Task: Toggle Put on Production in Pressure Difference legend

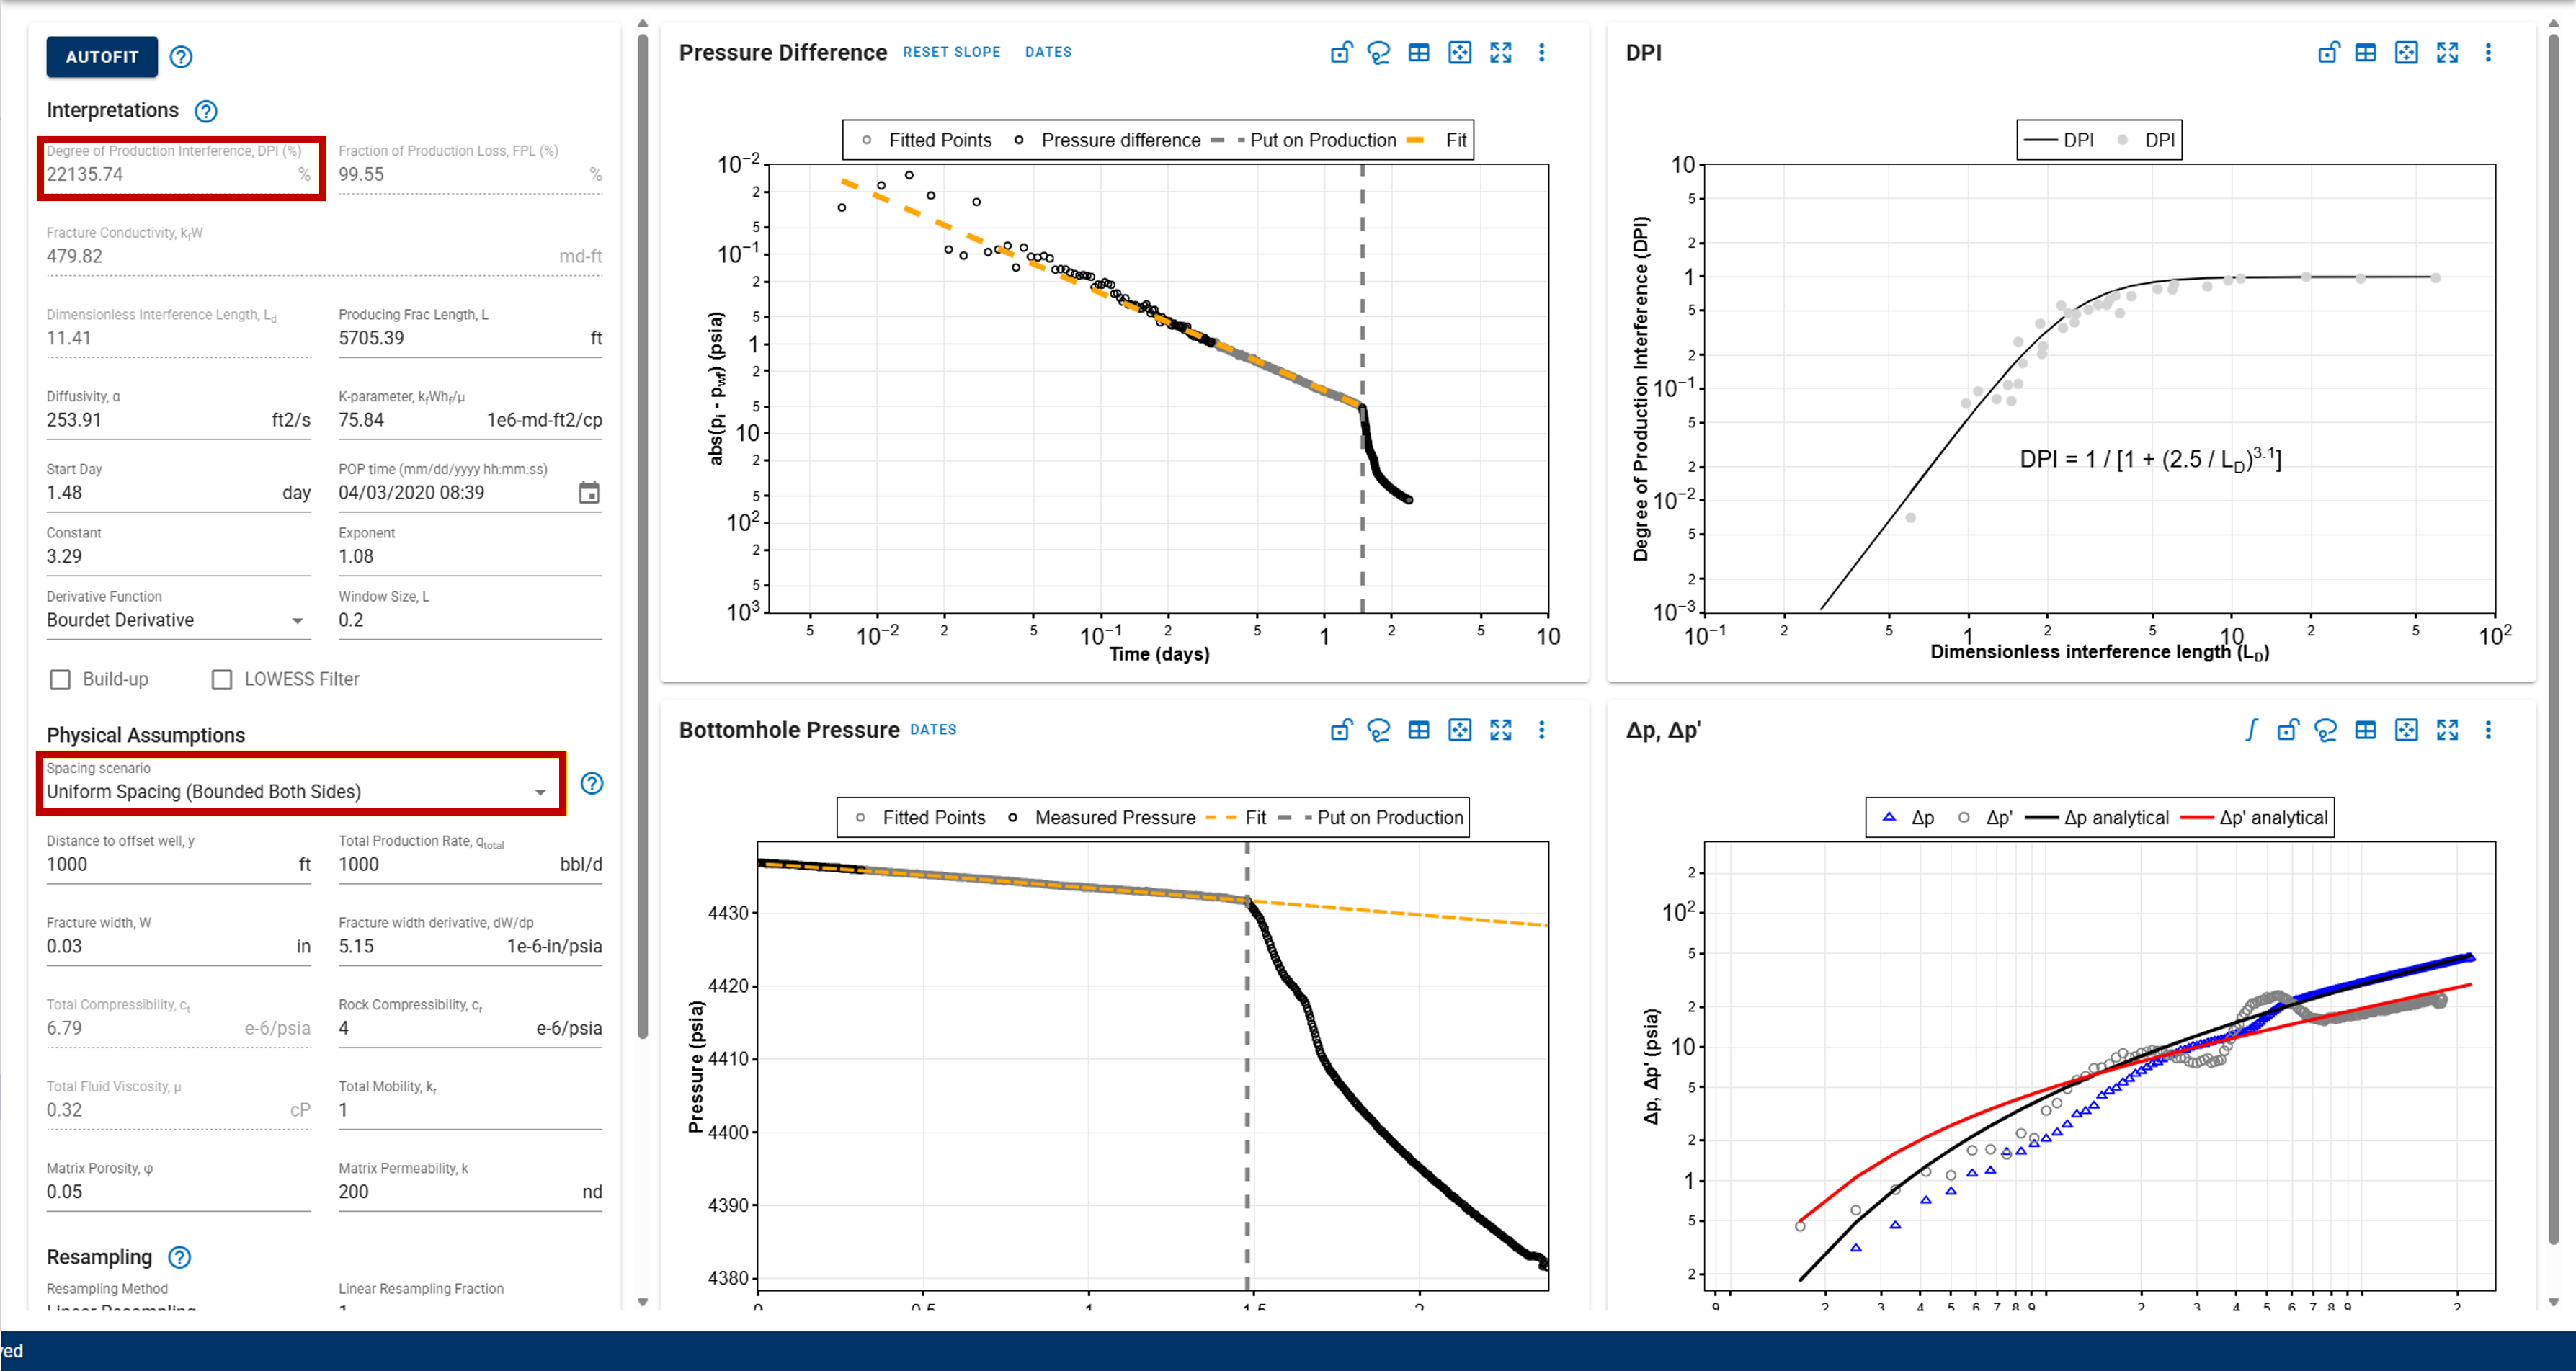Action: (1304, 140)
